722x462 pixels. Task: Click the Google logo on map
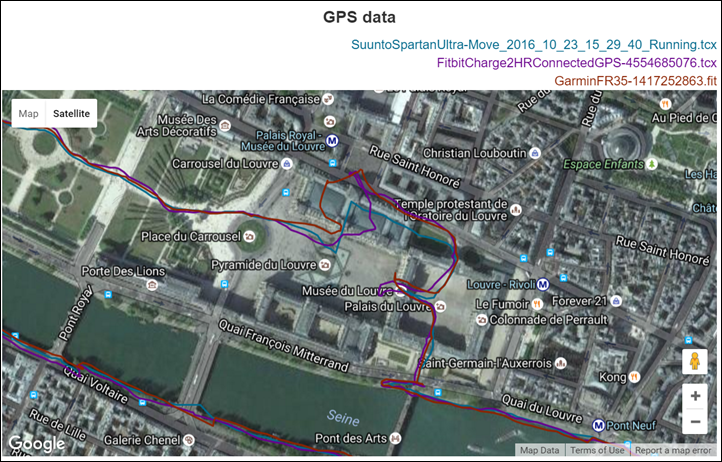(x=36, y=443)
